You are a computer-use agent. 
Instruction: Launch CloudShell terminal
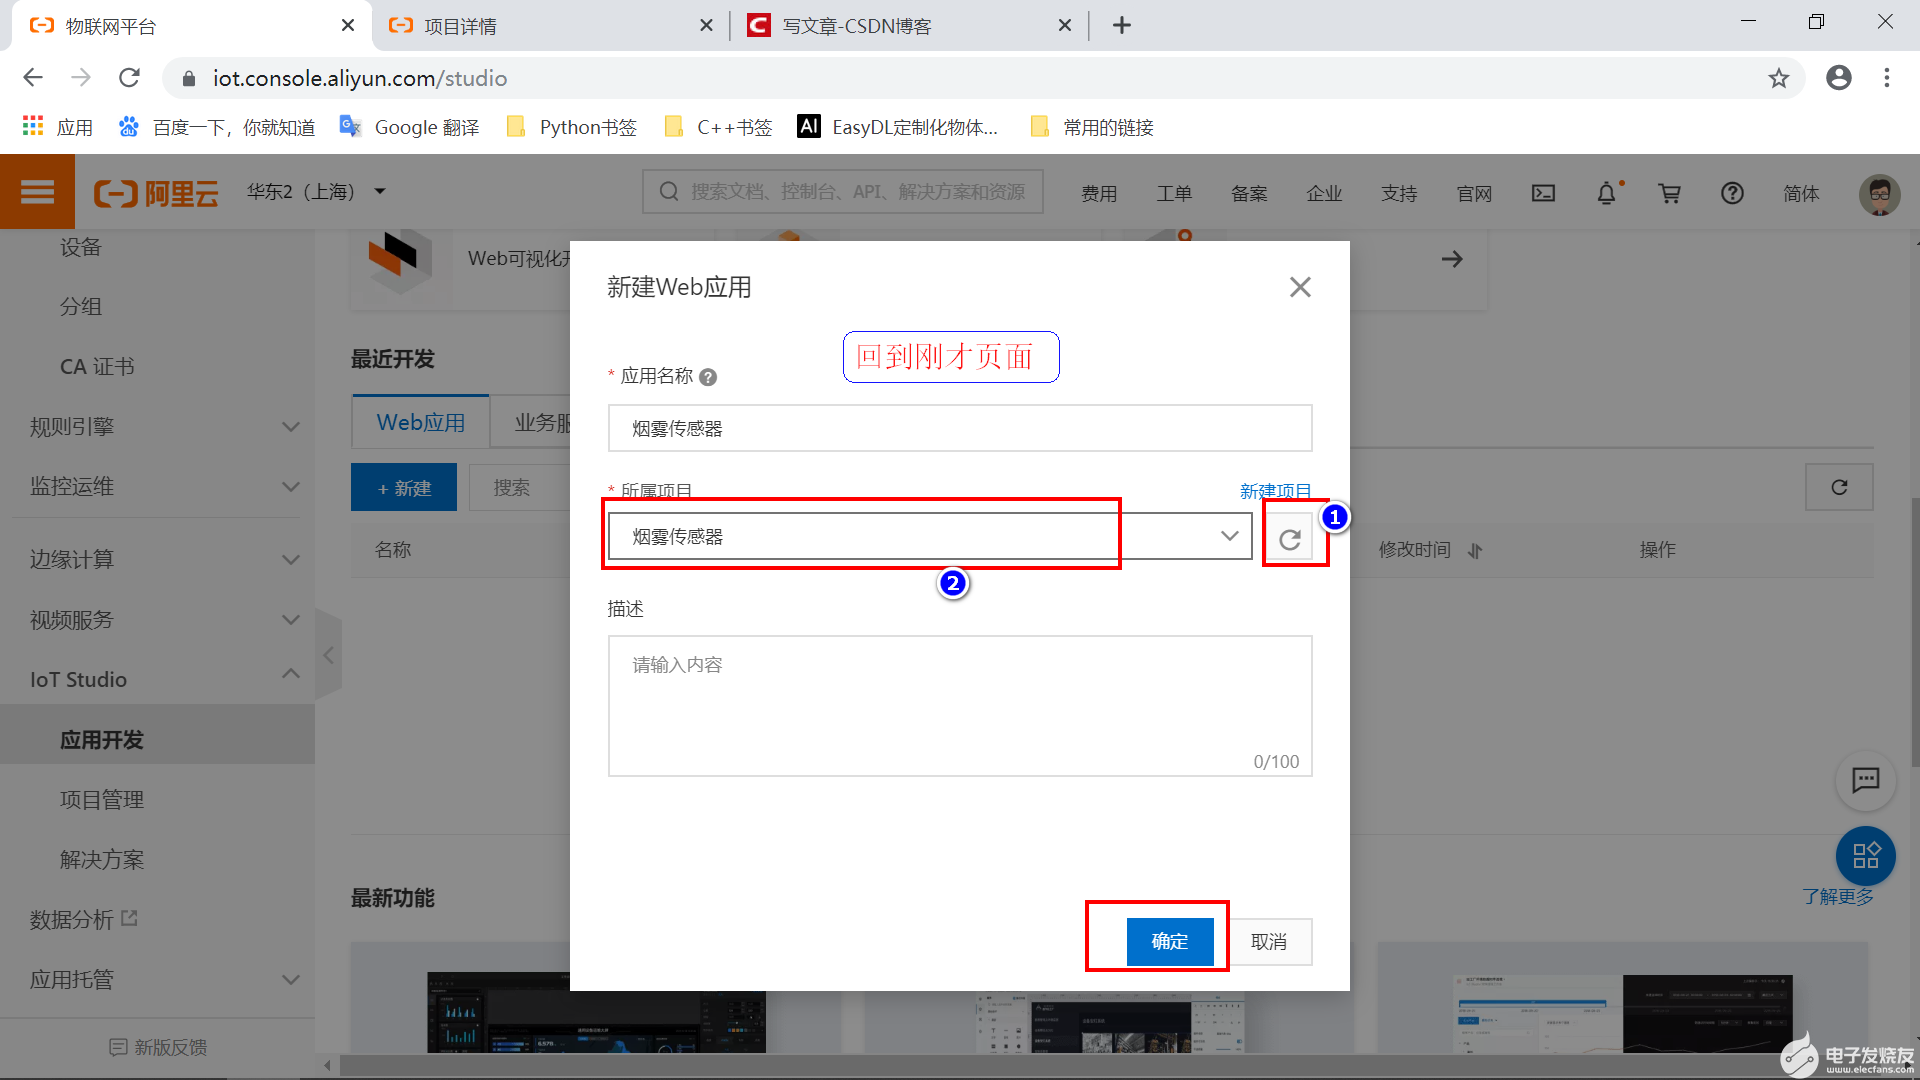tap(1543, 193)
